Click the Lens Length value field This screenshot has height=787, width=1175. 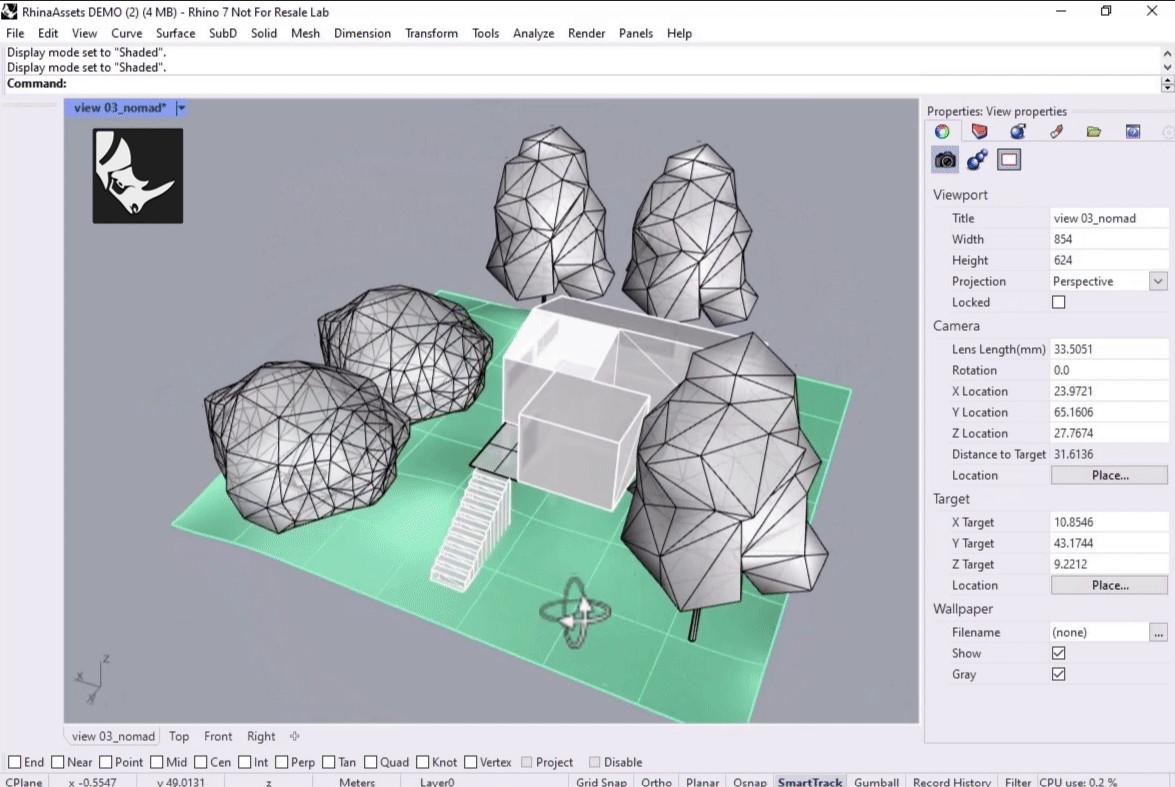pyautogui.click(x=1108, y=349)
